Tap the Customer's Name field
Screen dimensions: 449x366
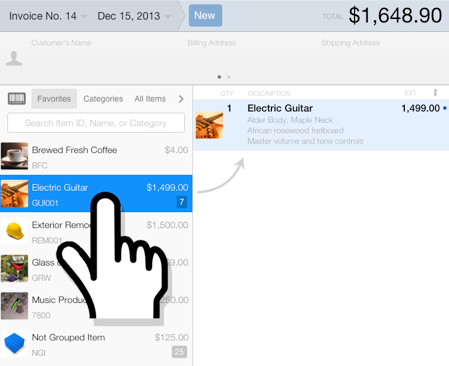(x=61, y=43)
